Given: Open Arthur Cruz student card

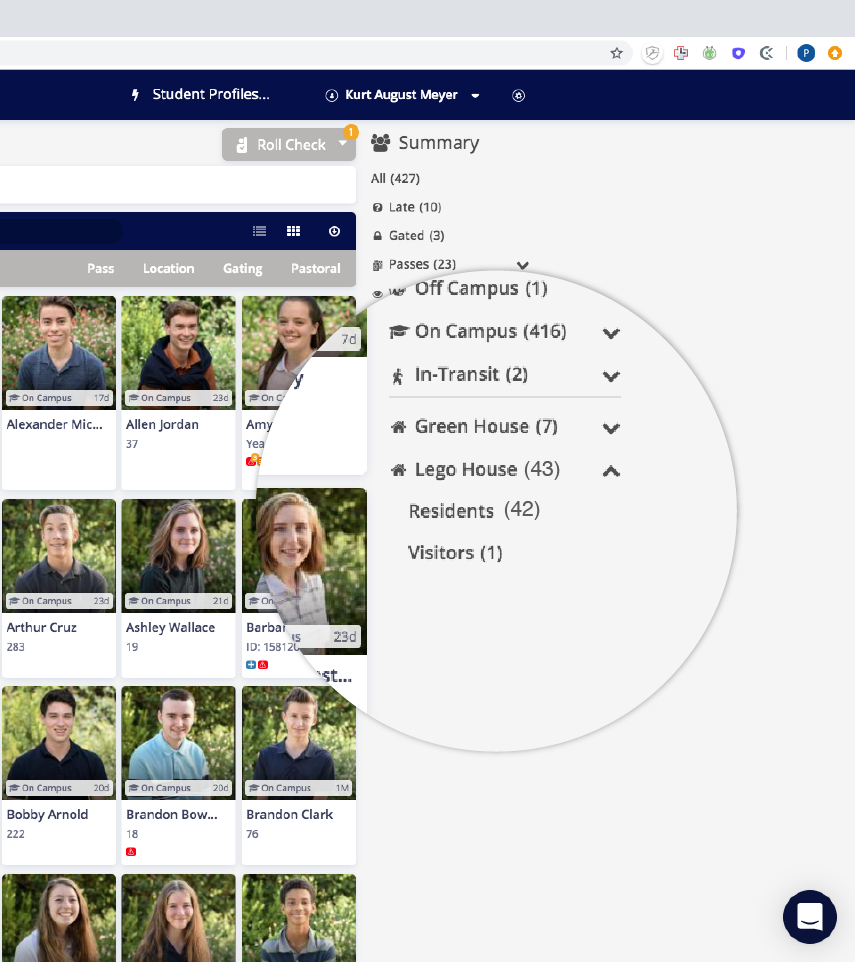Looking at the screenshot, I should [x=59, y=588].
